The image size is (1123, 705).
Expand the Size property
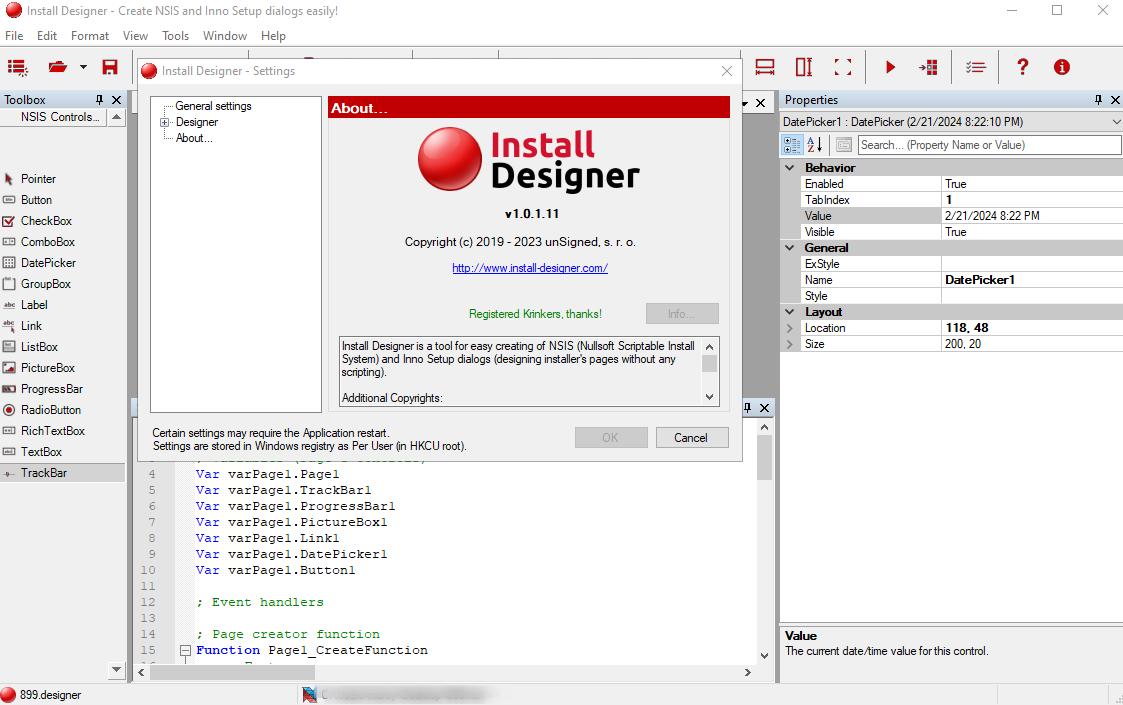coord(789,345)
